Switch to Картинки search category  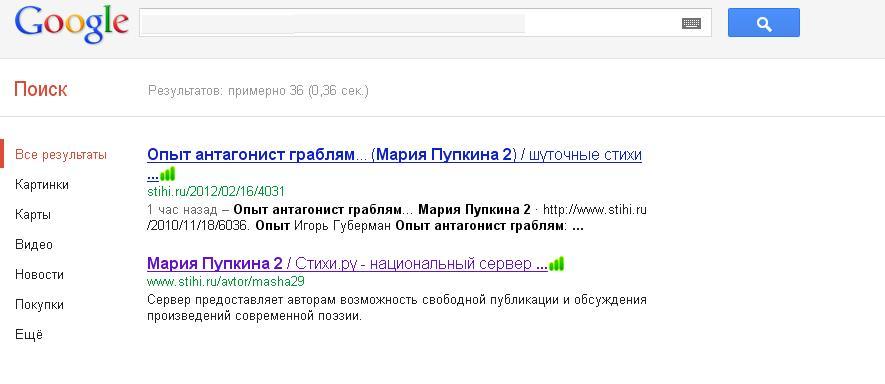click(x=42, y=185)
